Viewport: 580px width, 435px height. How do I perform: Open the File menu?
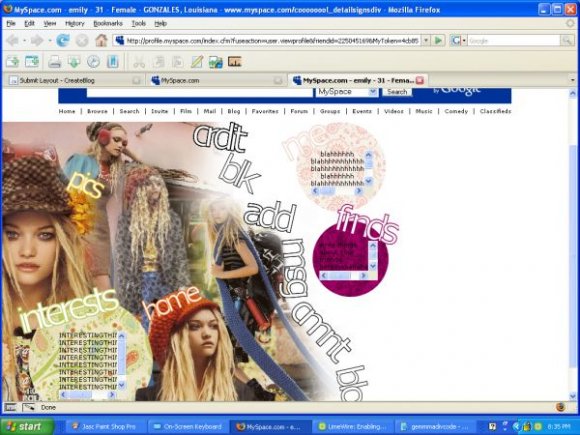[11, 23]
